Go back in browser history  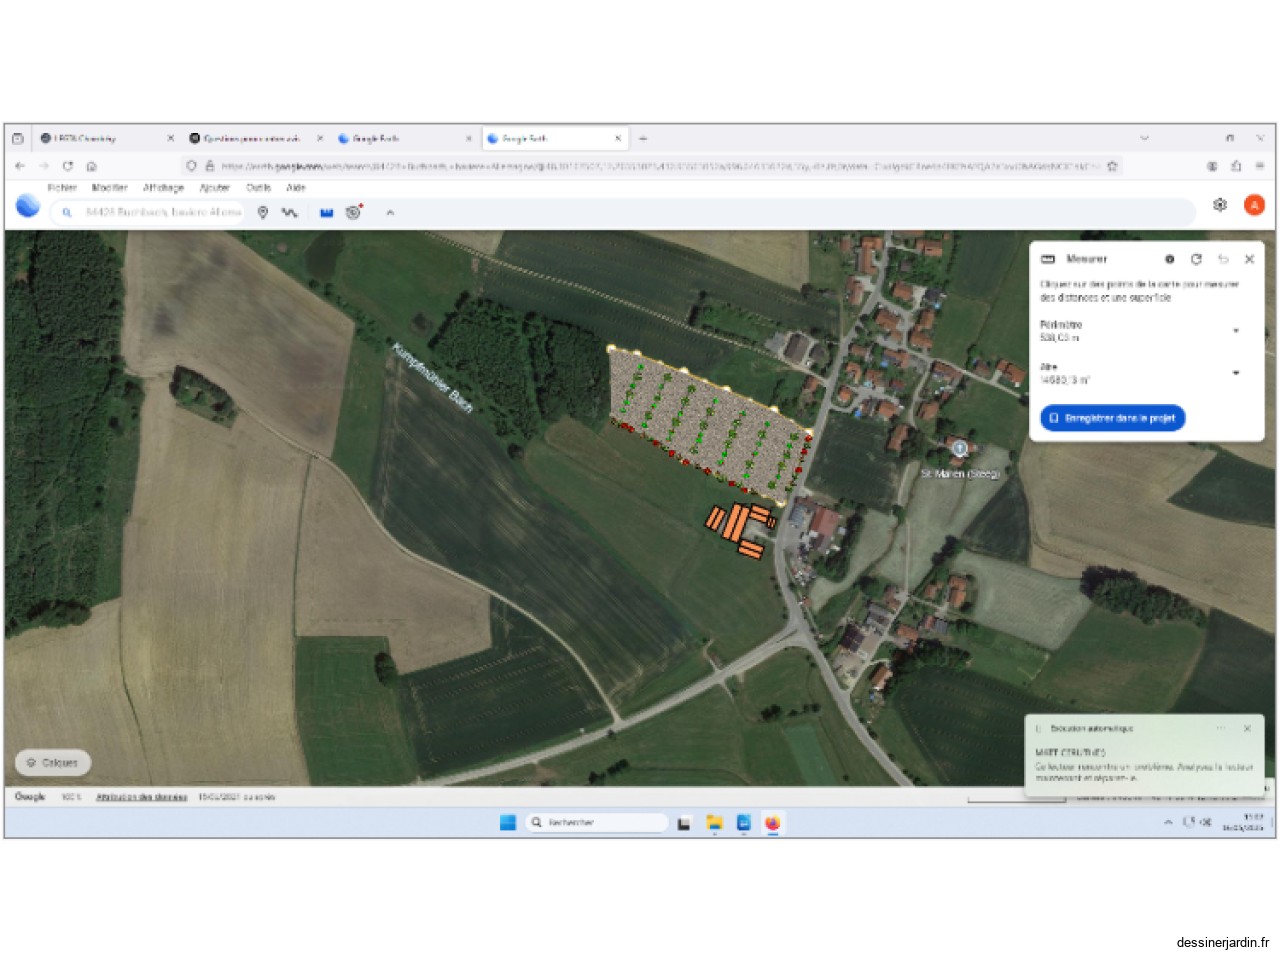pos(20,166)
